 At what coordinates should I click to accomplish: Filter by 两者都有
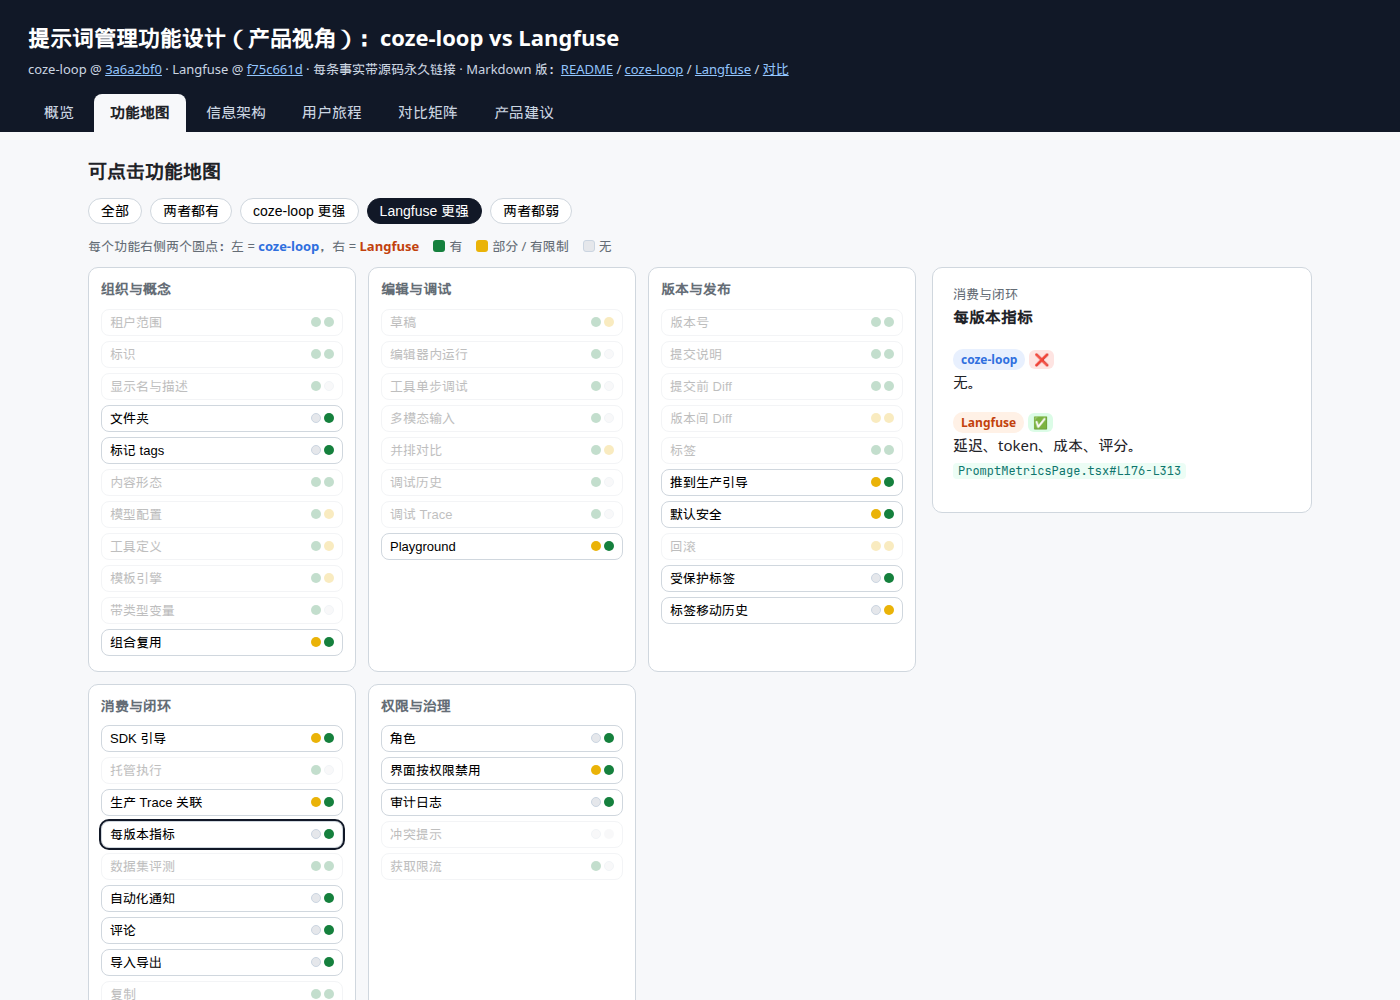coord(191,211)
